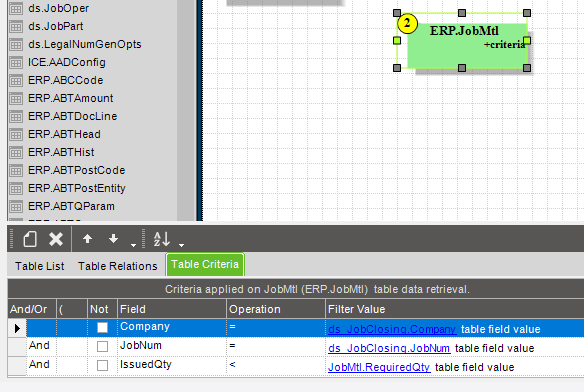This screenshot has height=392, width=584.
Task: Click the row selector arrow of Company row
Action: 17,328
